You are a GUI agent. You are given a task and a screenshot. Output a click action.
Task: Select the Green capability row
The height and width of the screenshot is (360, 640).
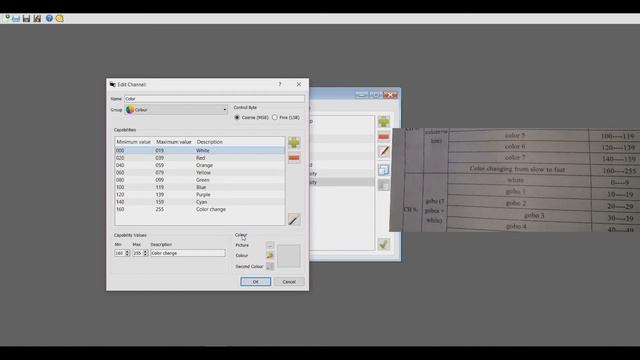(x=200, y=180)
